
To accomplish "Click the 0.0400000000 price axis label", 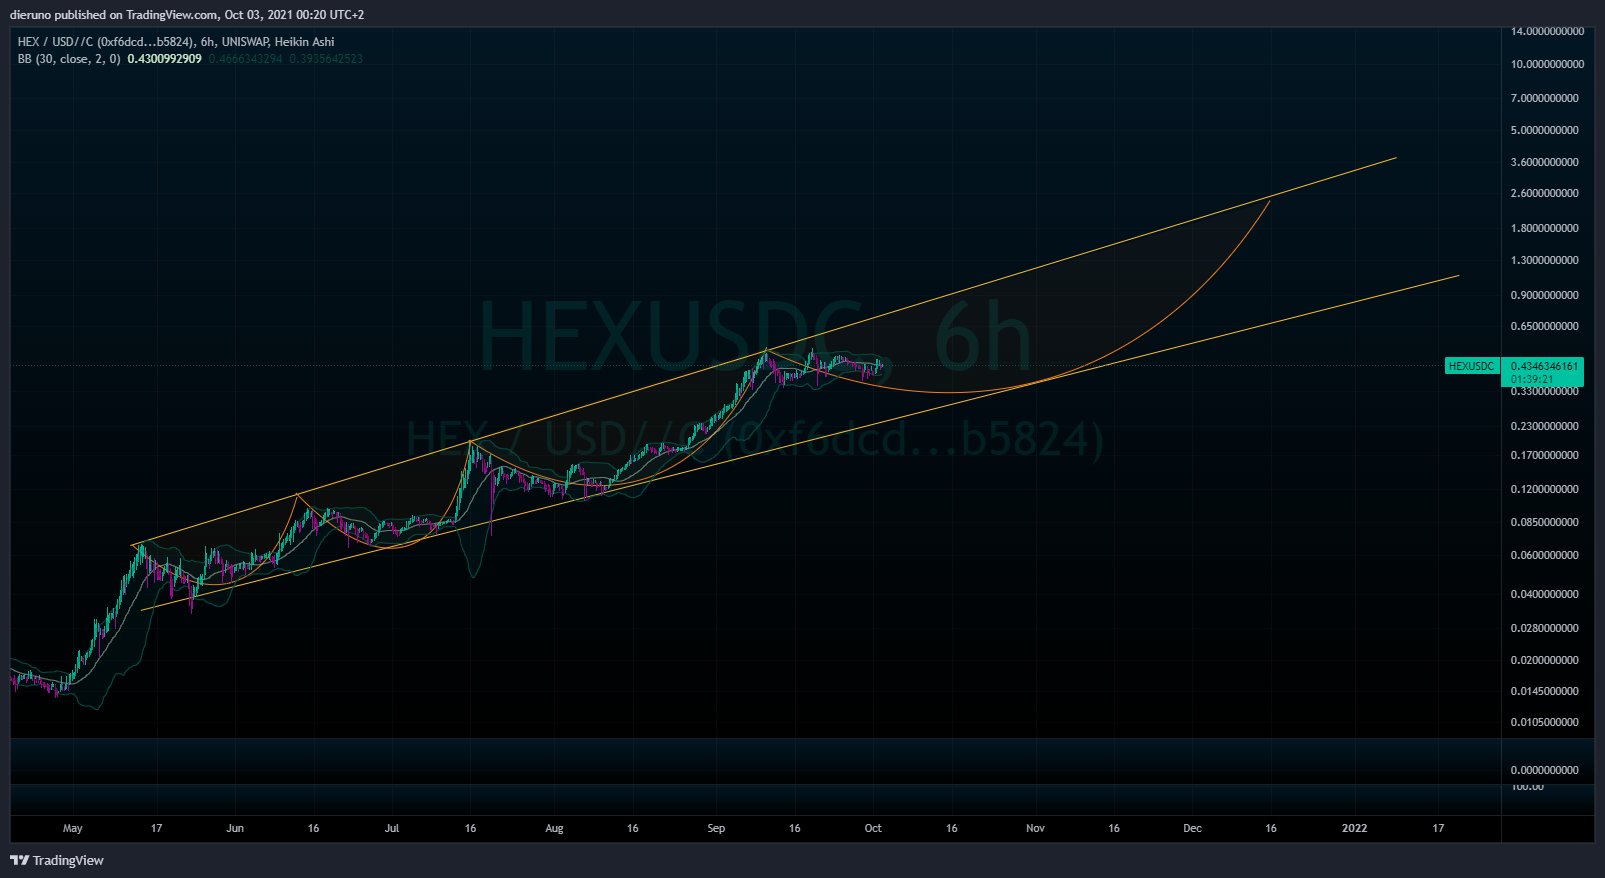I will [1545, 594].
